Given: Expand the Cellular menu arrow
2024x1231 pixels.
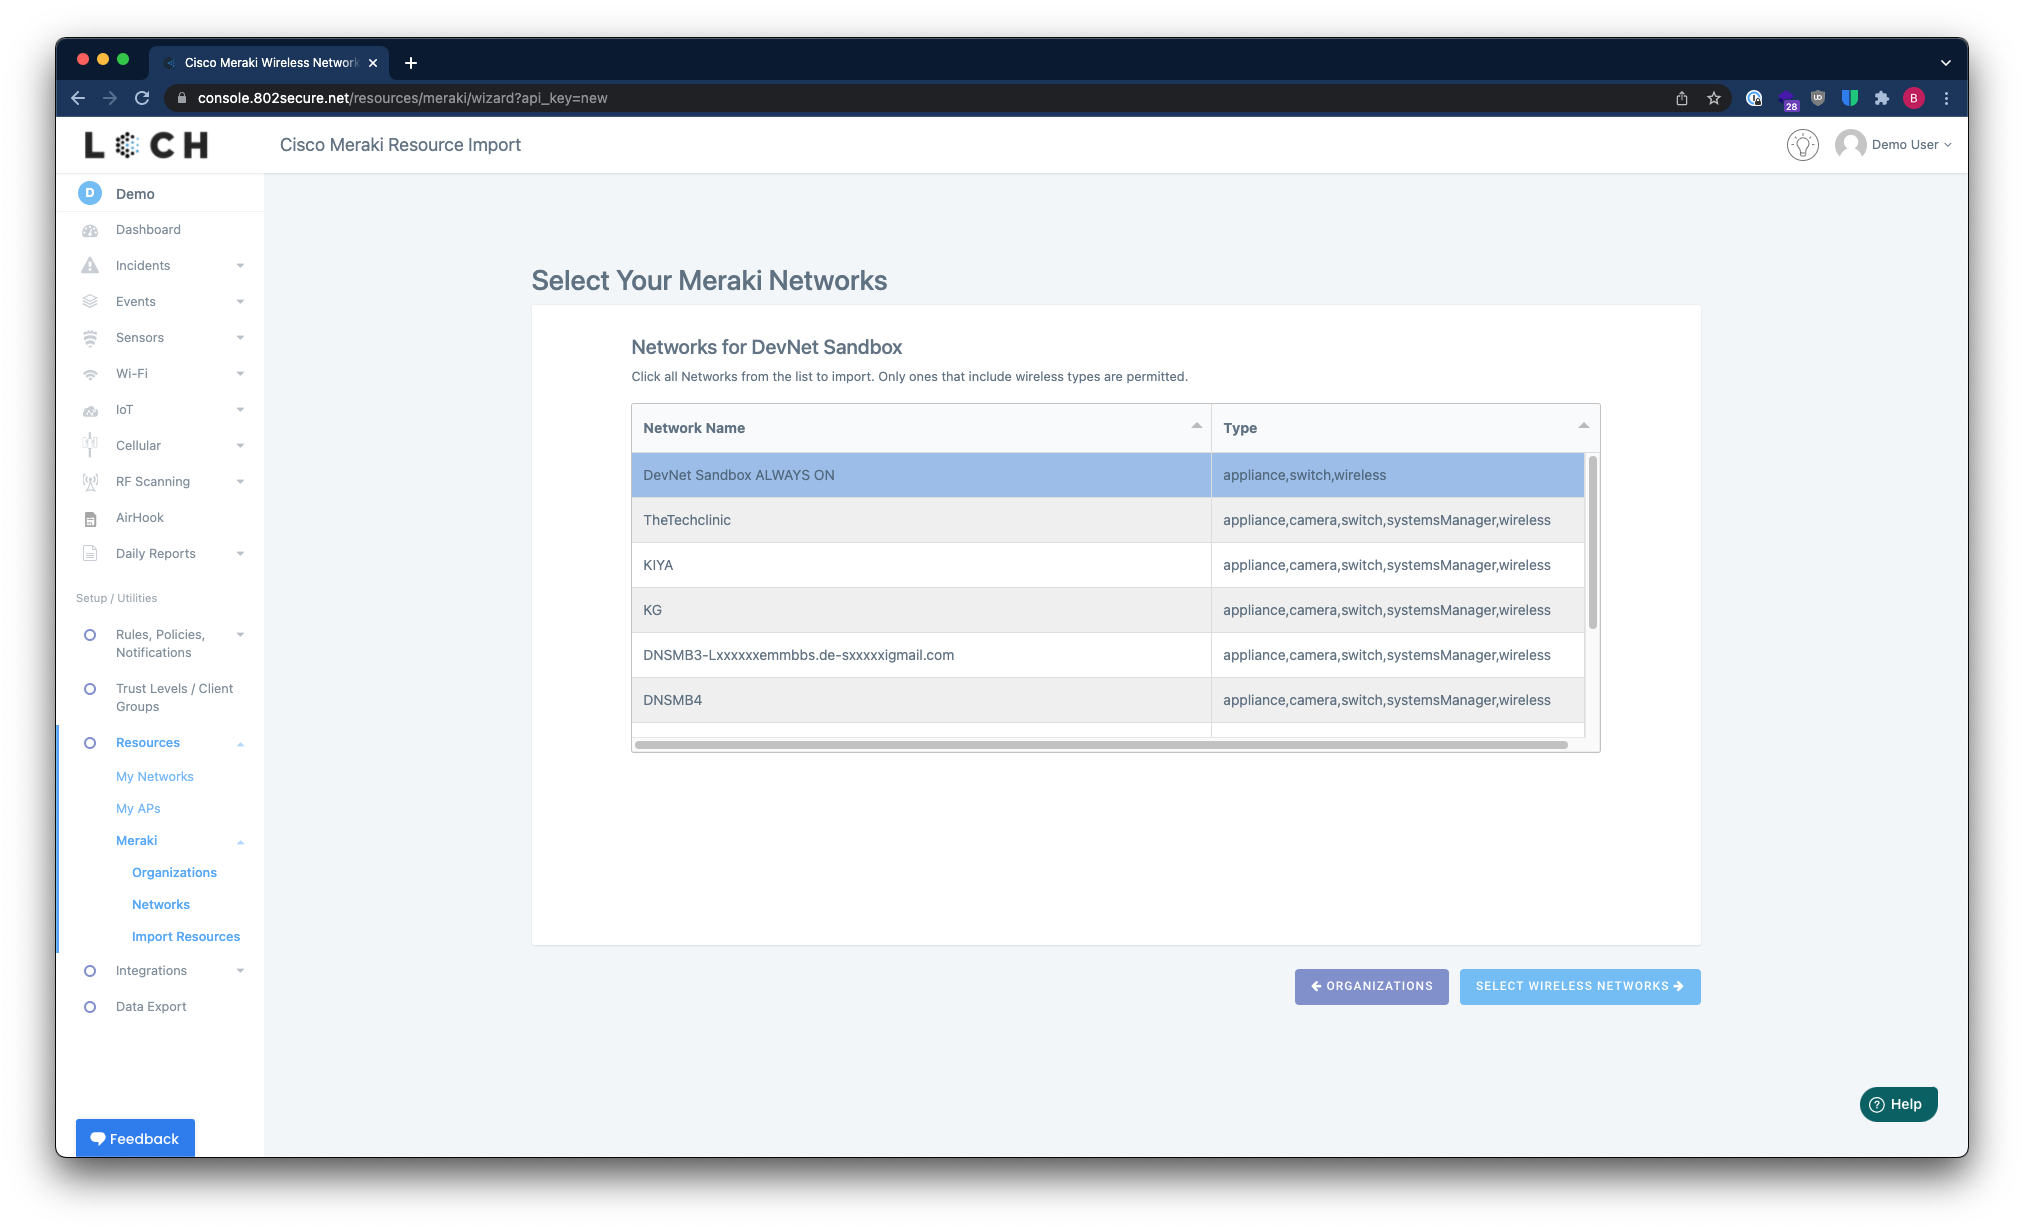Looking at the screenshot, I should click(x=240, y=446).
